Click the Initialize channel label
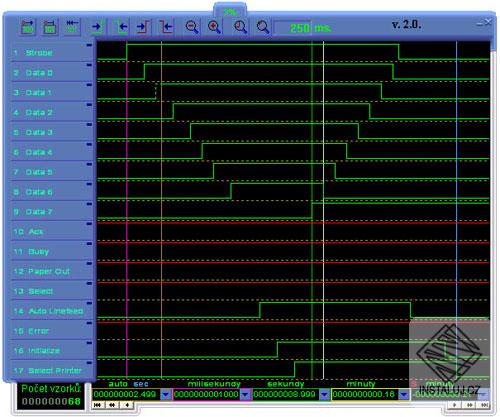The height and width of the screenshot is (417, 500). (x=44, y=350)
